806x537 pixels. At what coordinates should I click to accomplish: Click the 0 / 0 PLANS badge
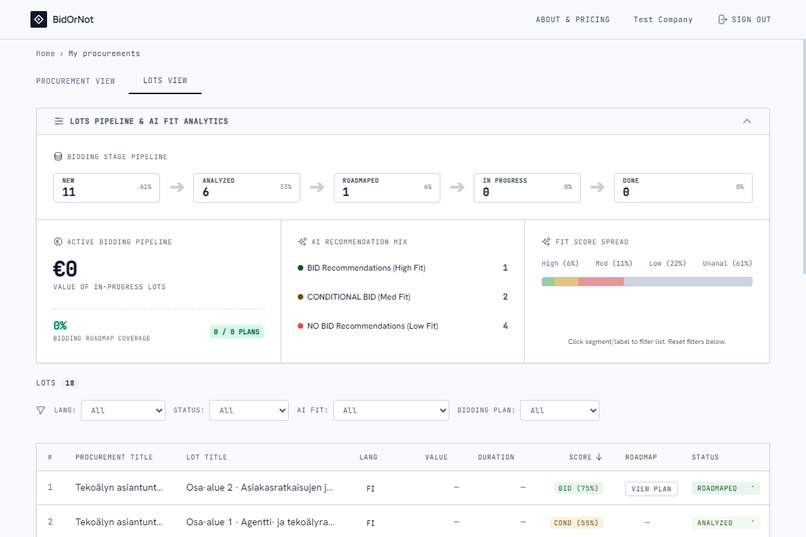237,332
